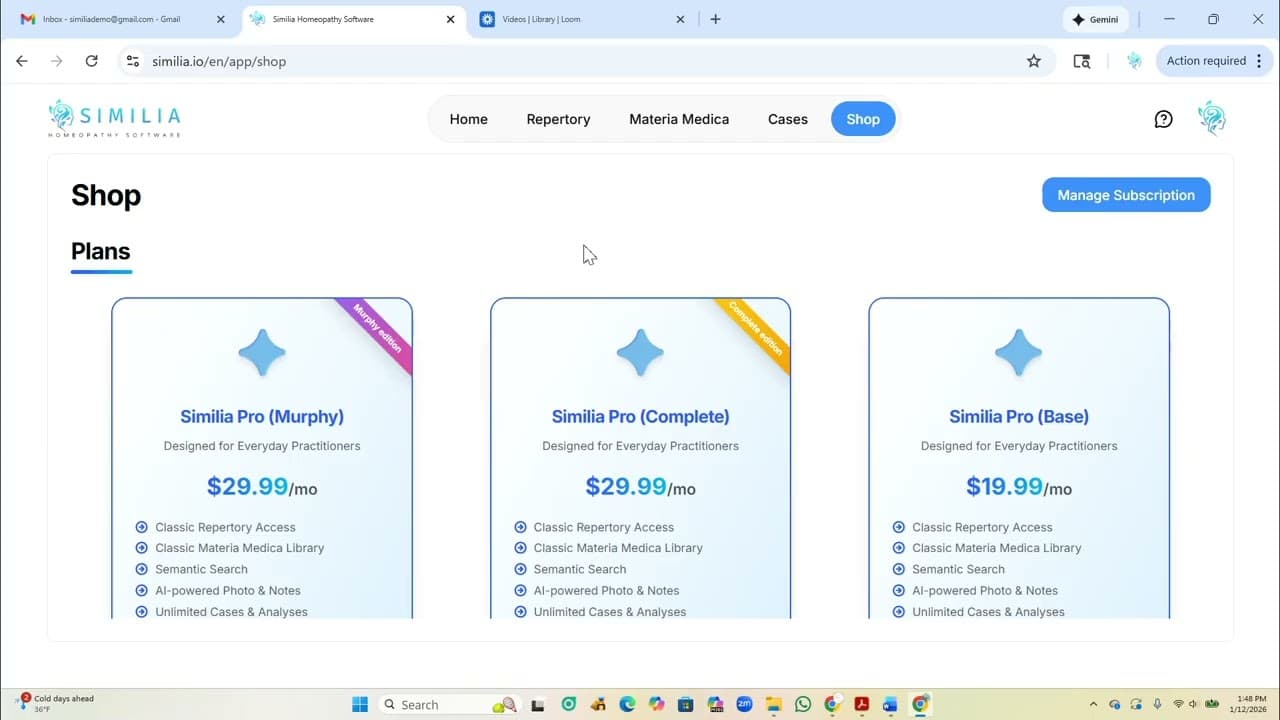Click the icon beside AI-powered Photo & Notes on Murphy plan
The width and height of the screenshot is (1280, 720).
pyautogui.click(x=141, y=590)
